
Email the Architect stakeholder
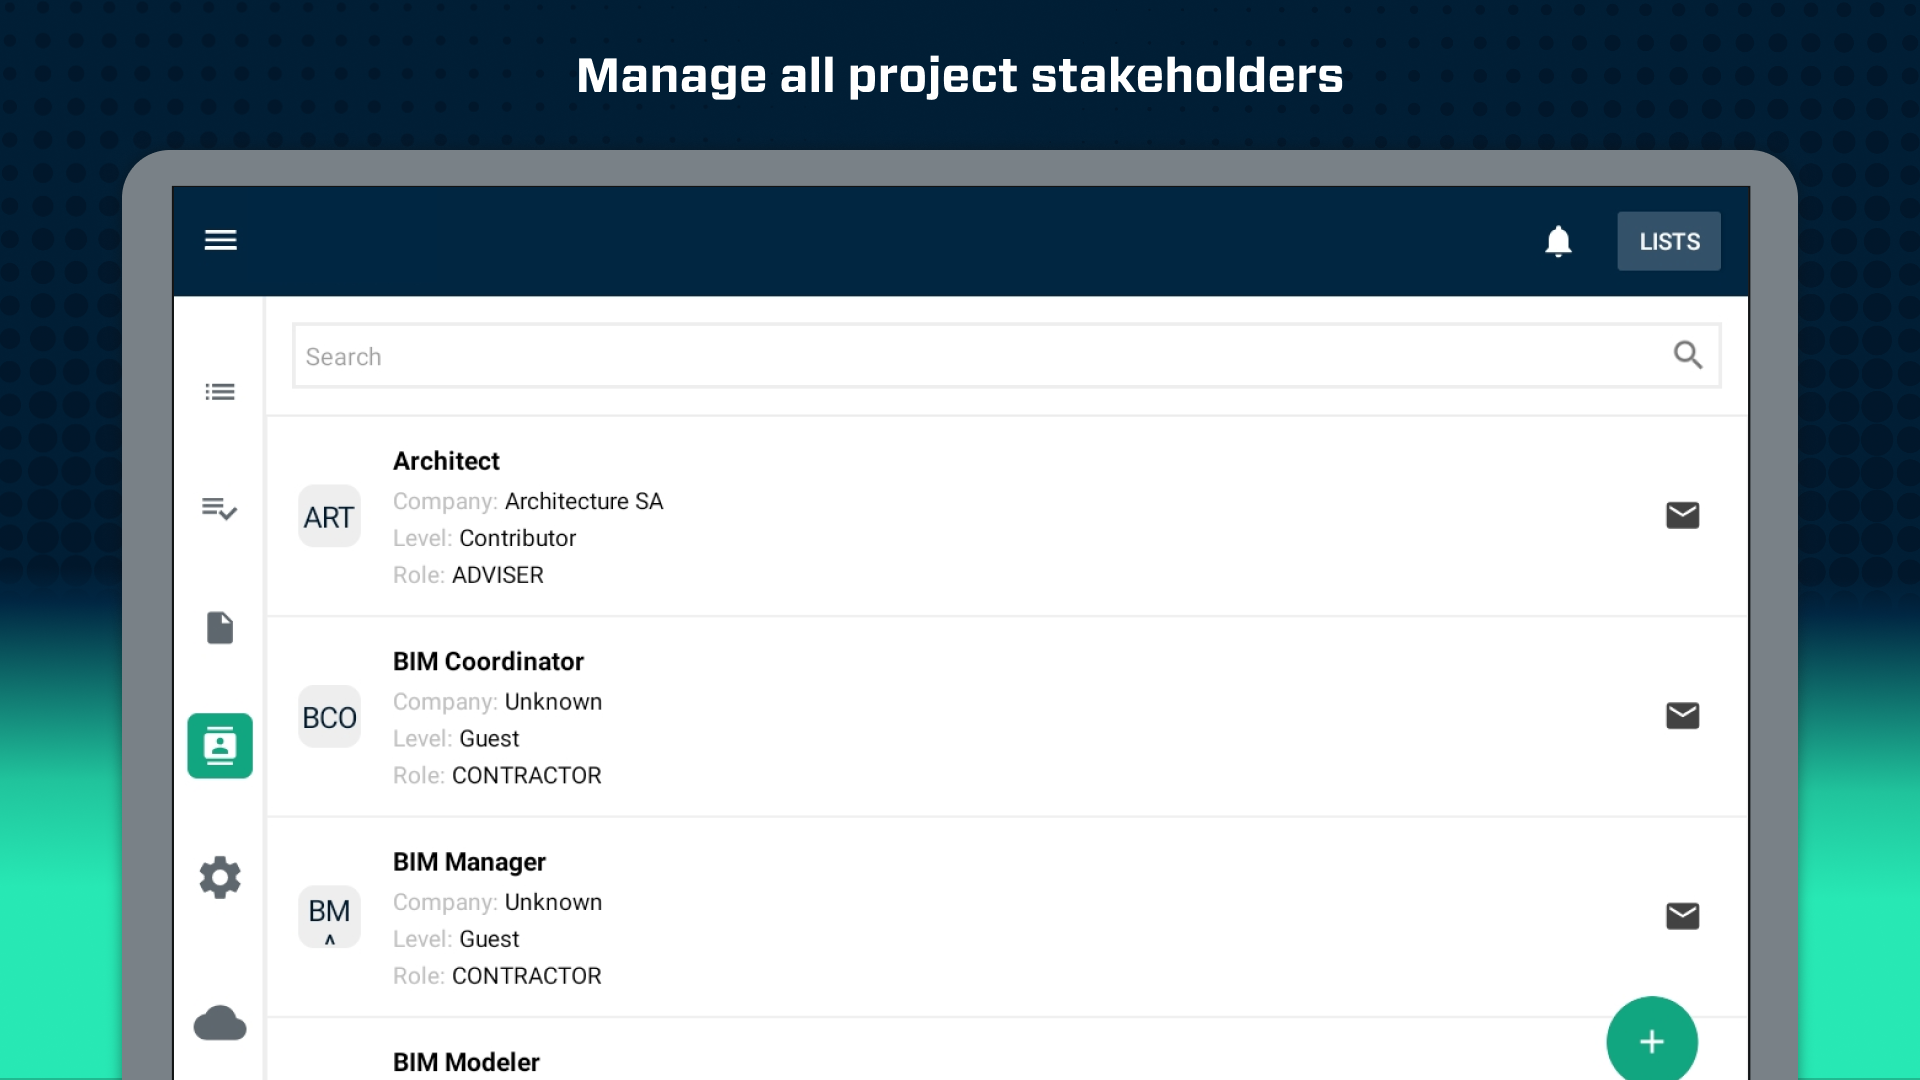click(x=1682, y=515)
